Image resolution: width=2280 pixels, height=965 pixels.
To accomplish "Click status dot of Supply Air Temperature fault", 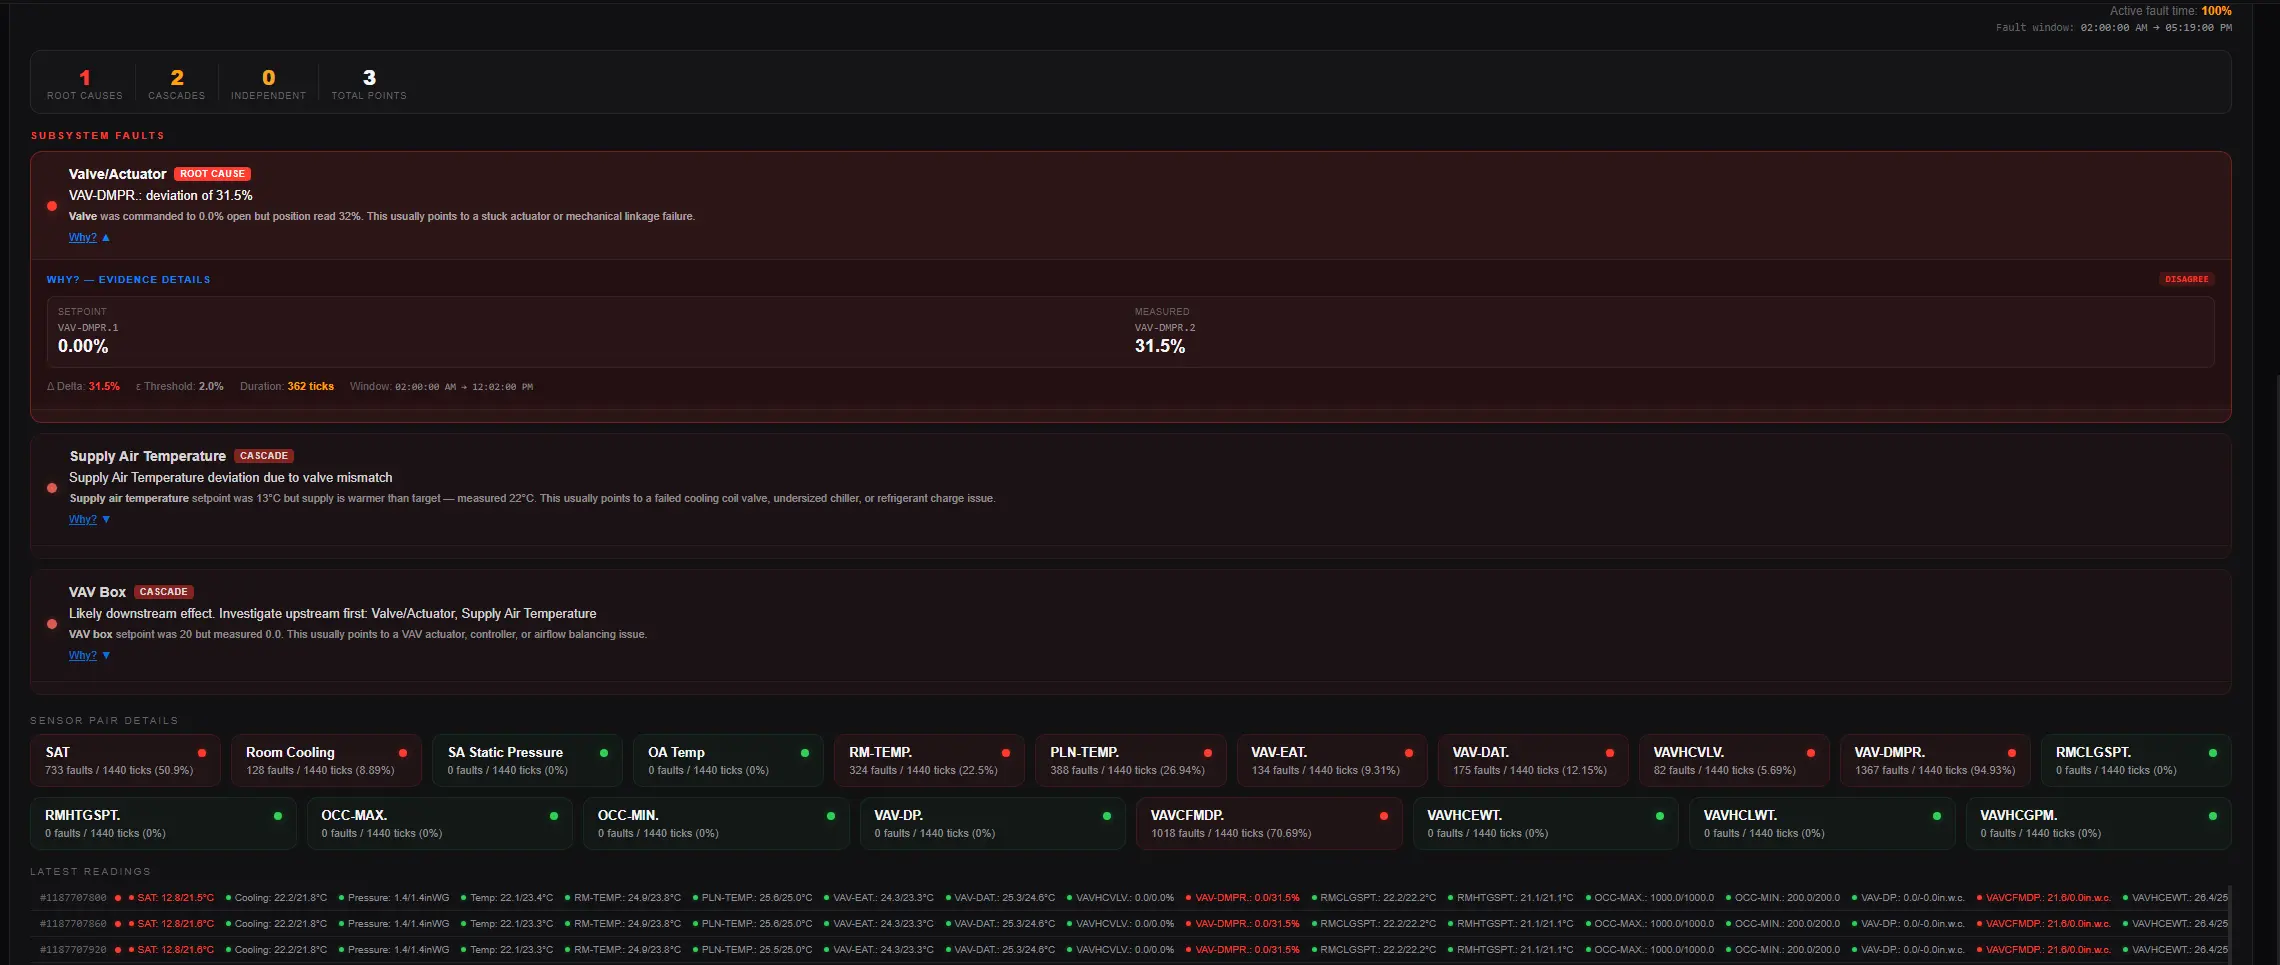I will pos(52,488).
